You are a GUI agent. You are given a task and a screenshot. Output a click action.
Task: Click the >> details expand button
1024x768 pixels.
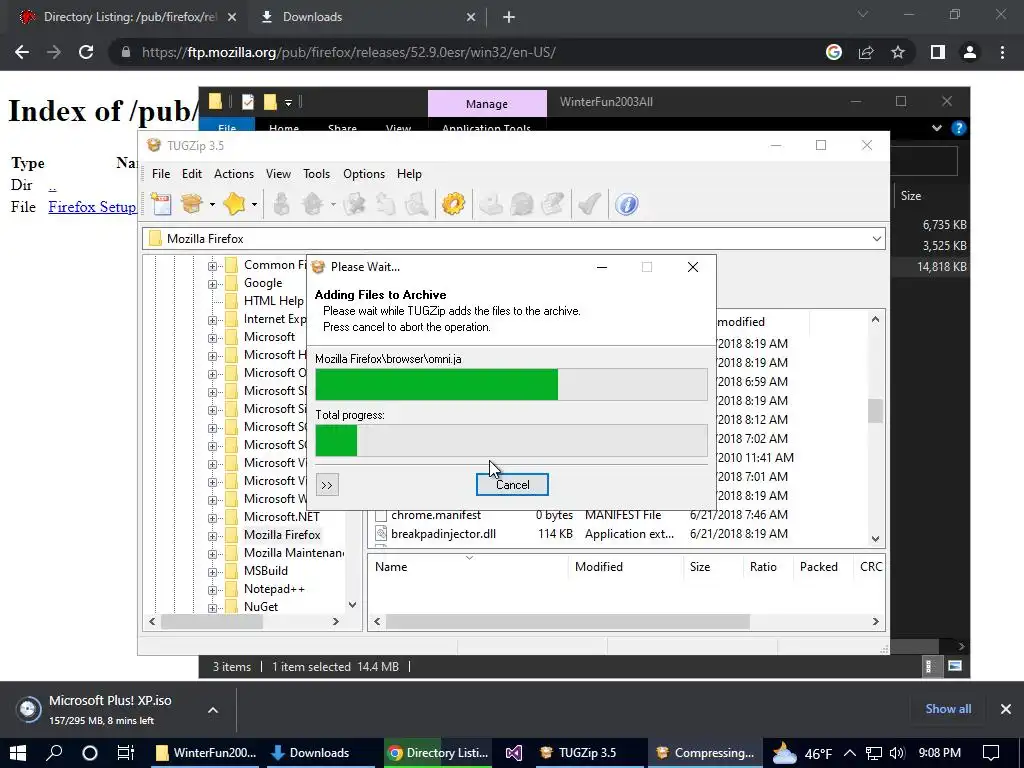pyautogui.click(x=327, y=485)
